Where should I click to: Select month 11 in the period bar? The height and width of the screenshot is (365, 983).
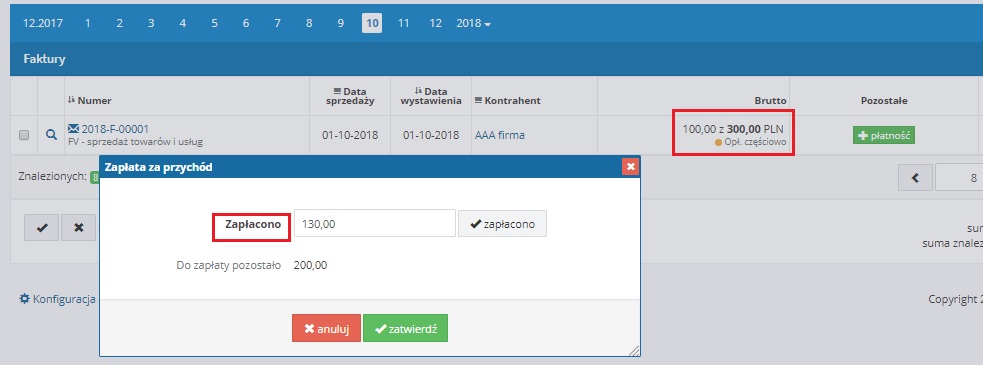pos(404,23)
